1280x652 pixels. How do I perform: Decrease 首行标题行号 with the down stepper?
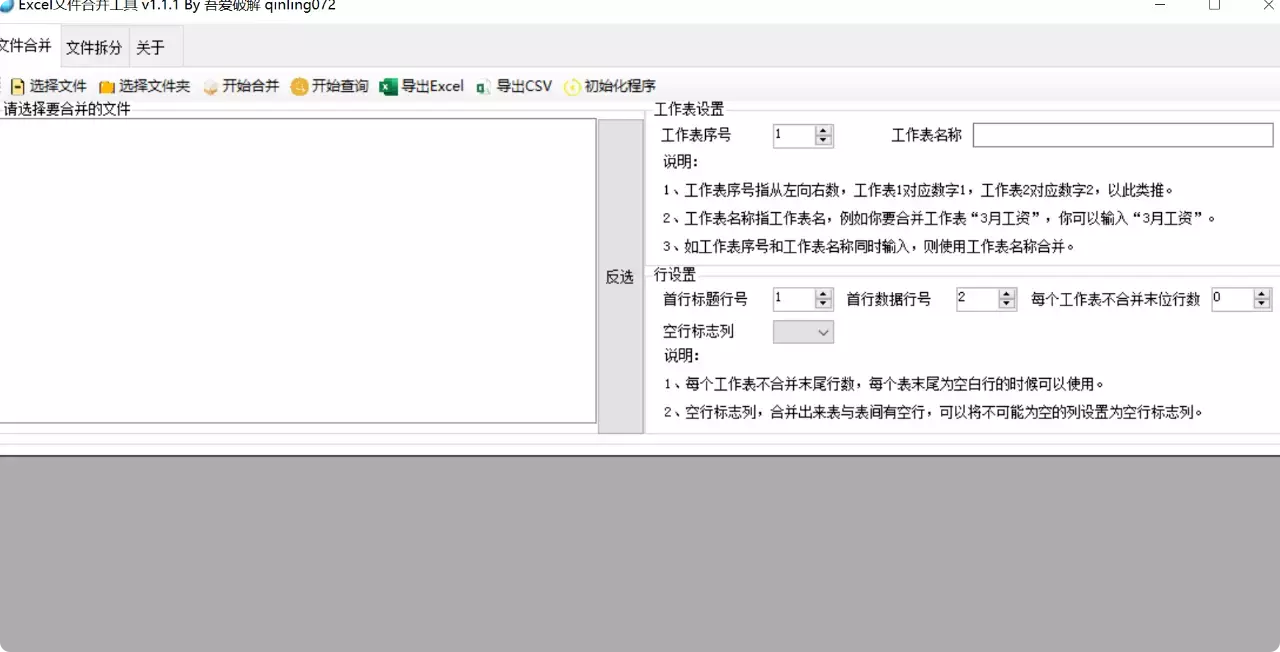823,303
